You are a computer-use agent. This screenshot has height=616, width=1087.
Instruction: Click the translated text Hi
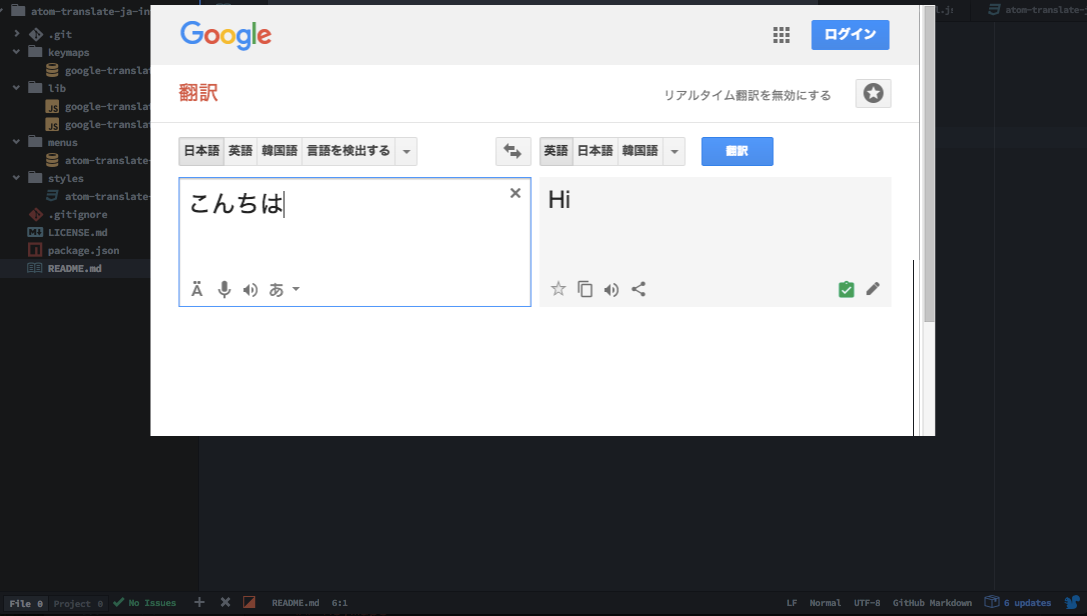pyautogui.click(x=559, y=200)
